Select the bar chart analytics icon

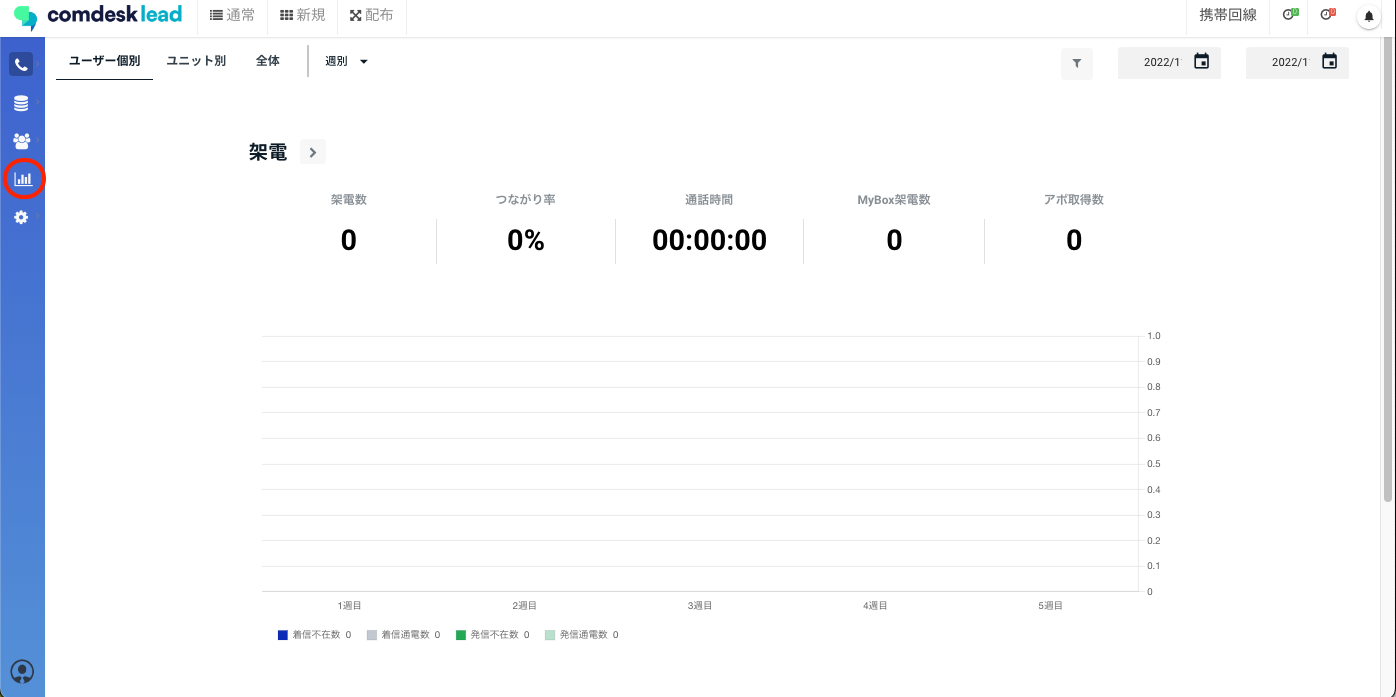[x=22, y=179]
